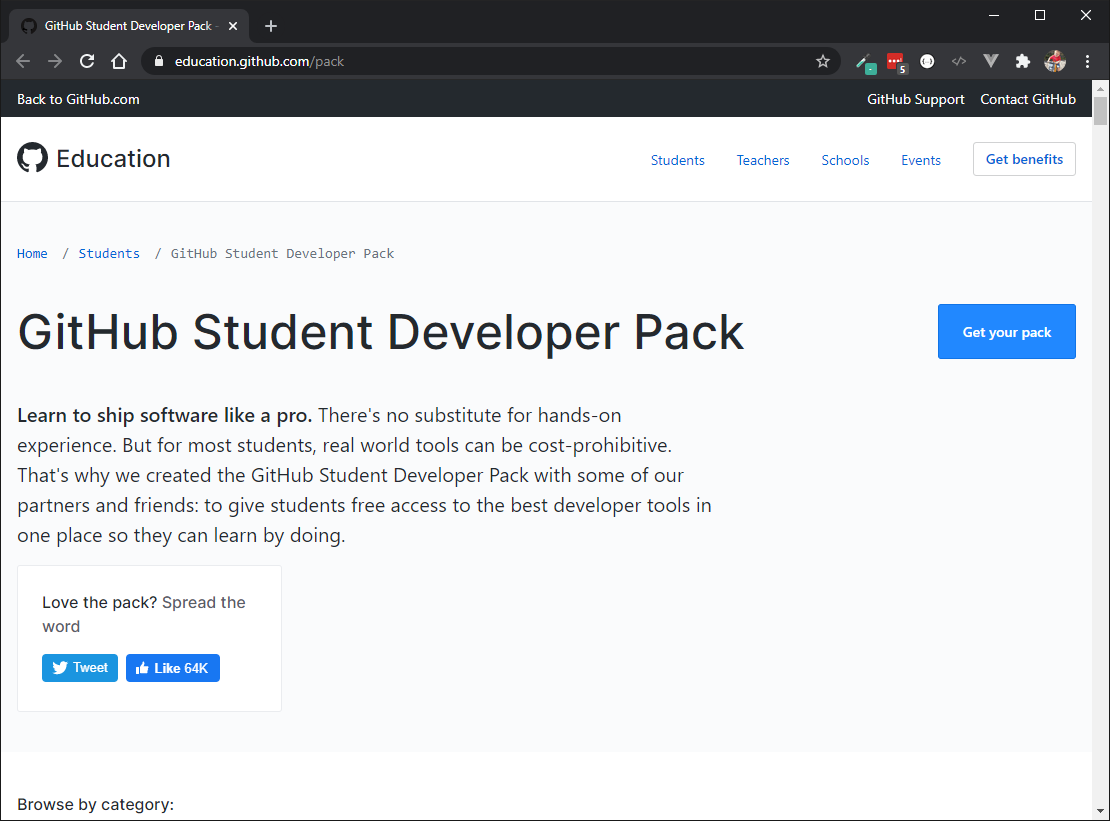Click the Tweet button
This screenshot has width=1110, height=821.
point(80,668)
